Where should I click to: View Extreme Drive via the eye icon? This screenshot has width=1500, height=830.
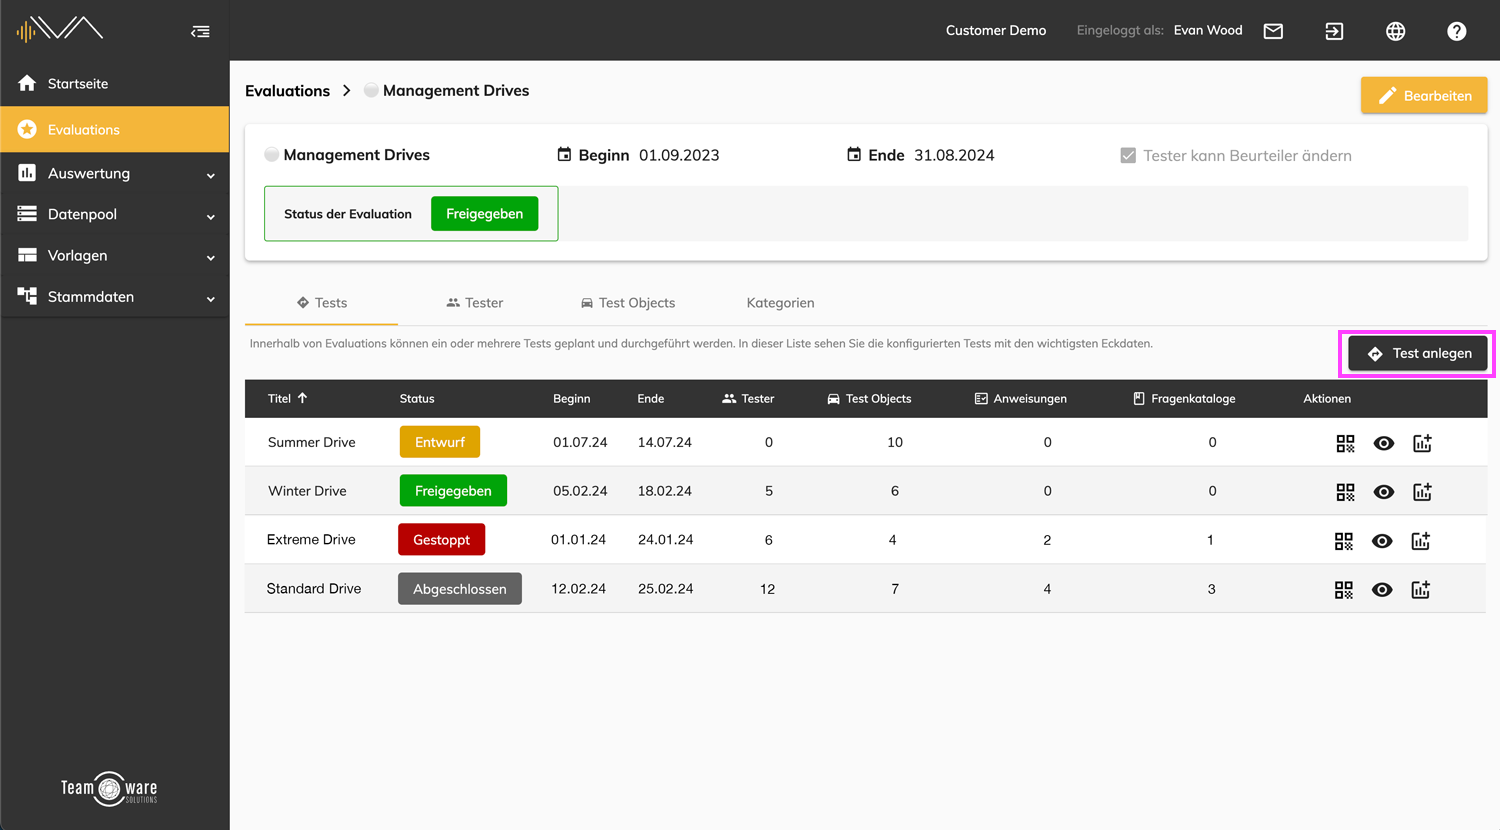pos(1382,541)
